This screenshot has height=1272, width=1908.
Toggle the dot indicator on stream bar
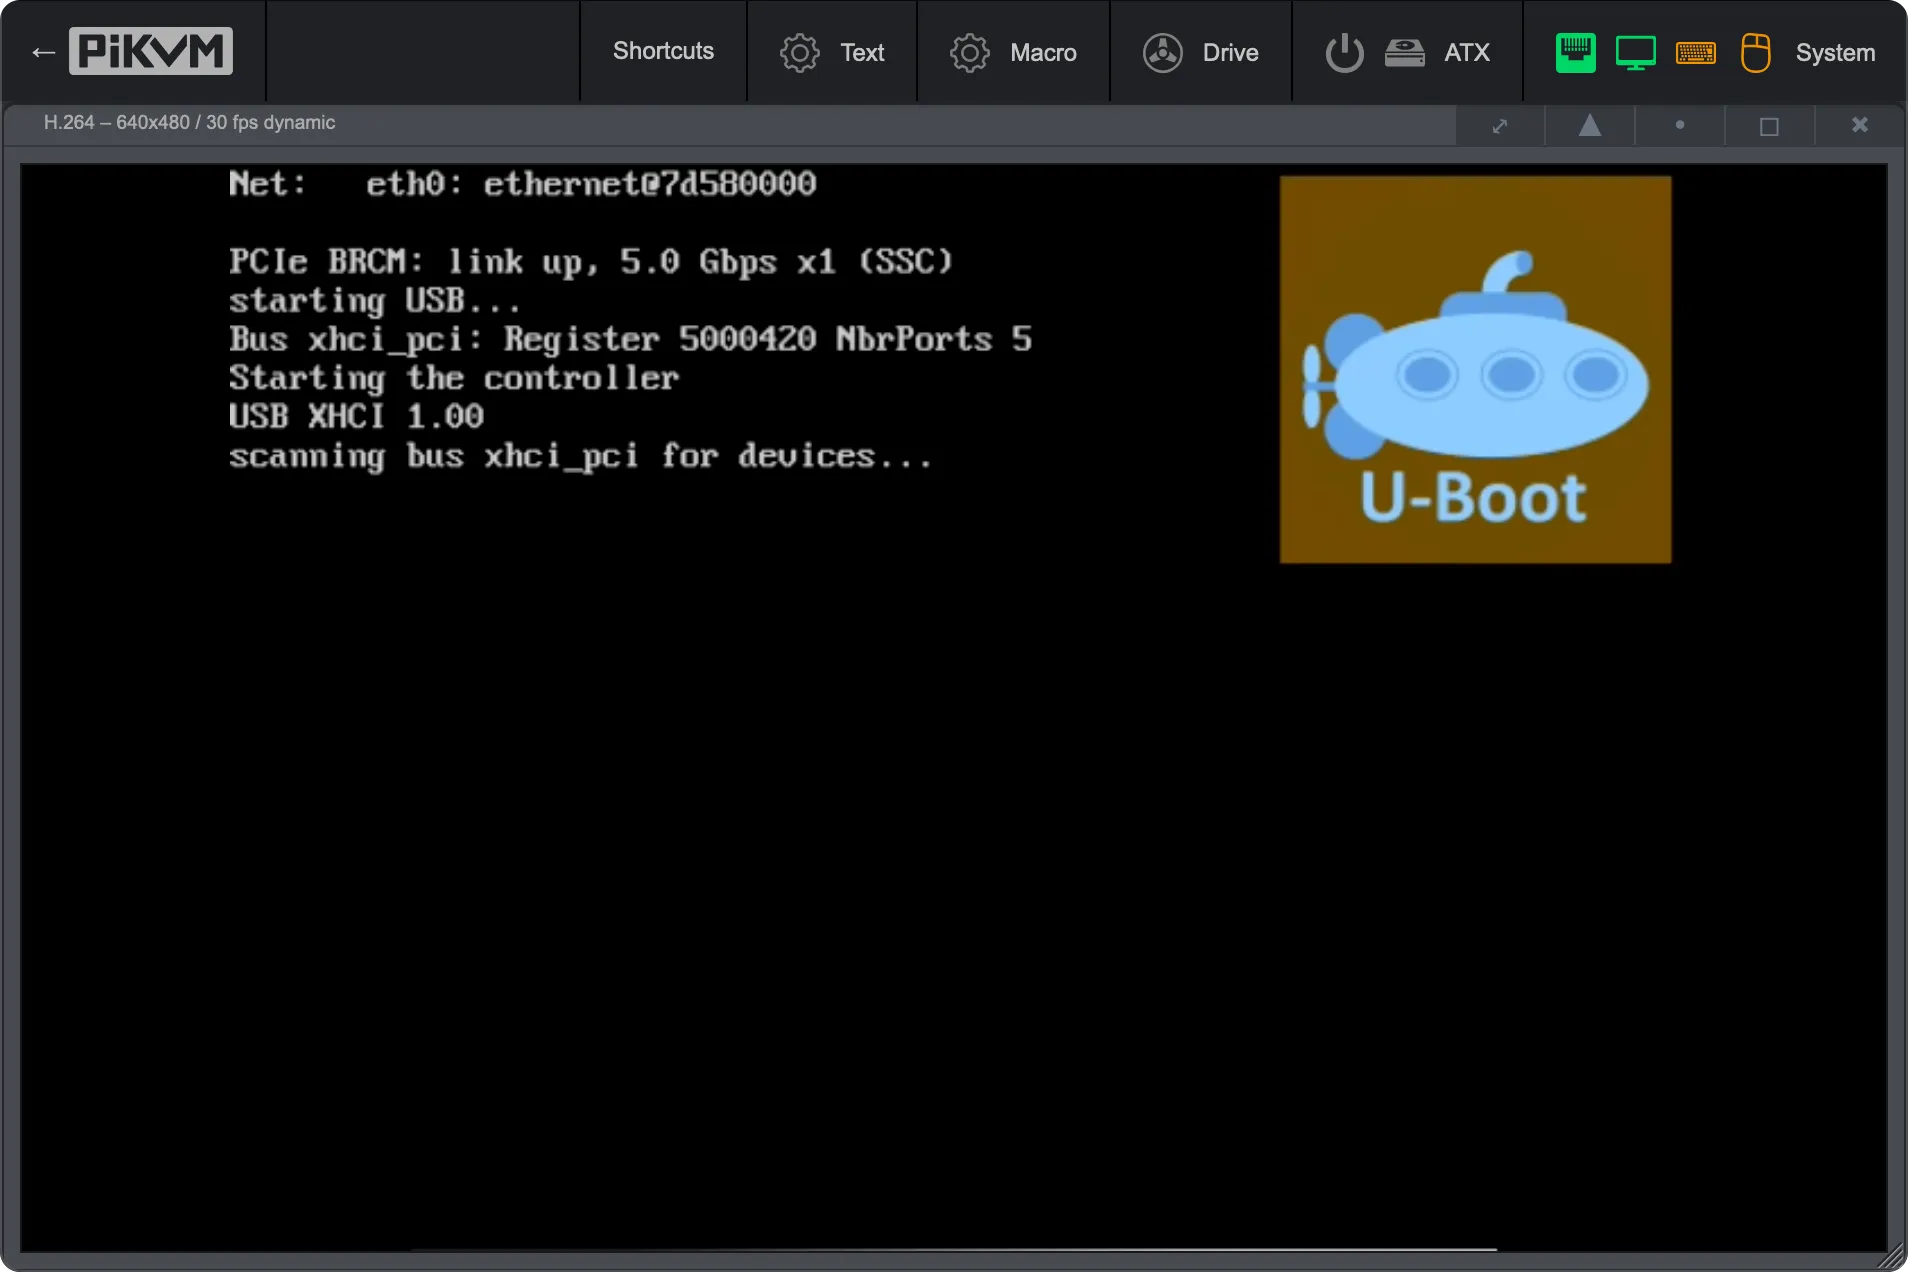point(1680,125)
